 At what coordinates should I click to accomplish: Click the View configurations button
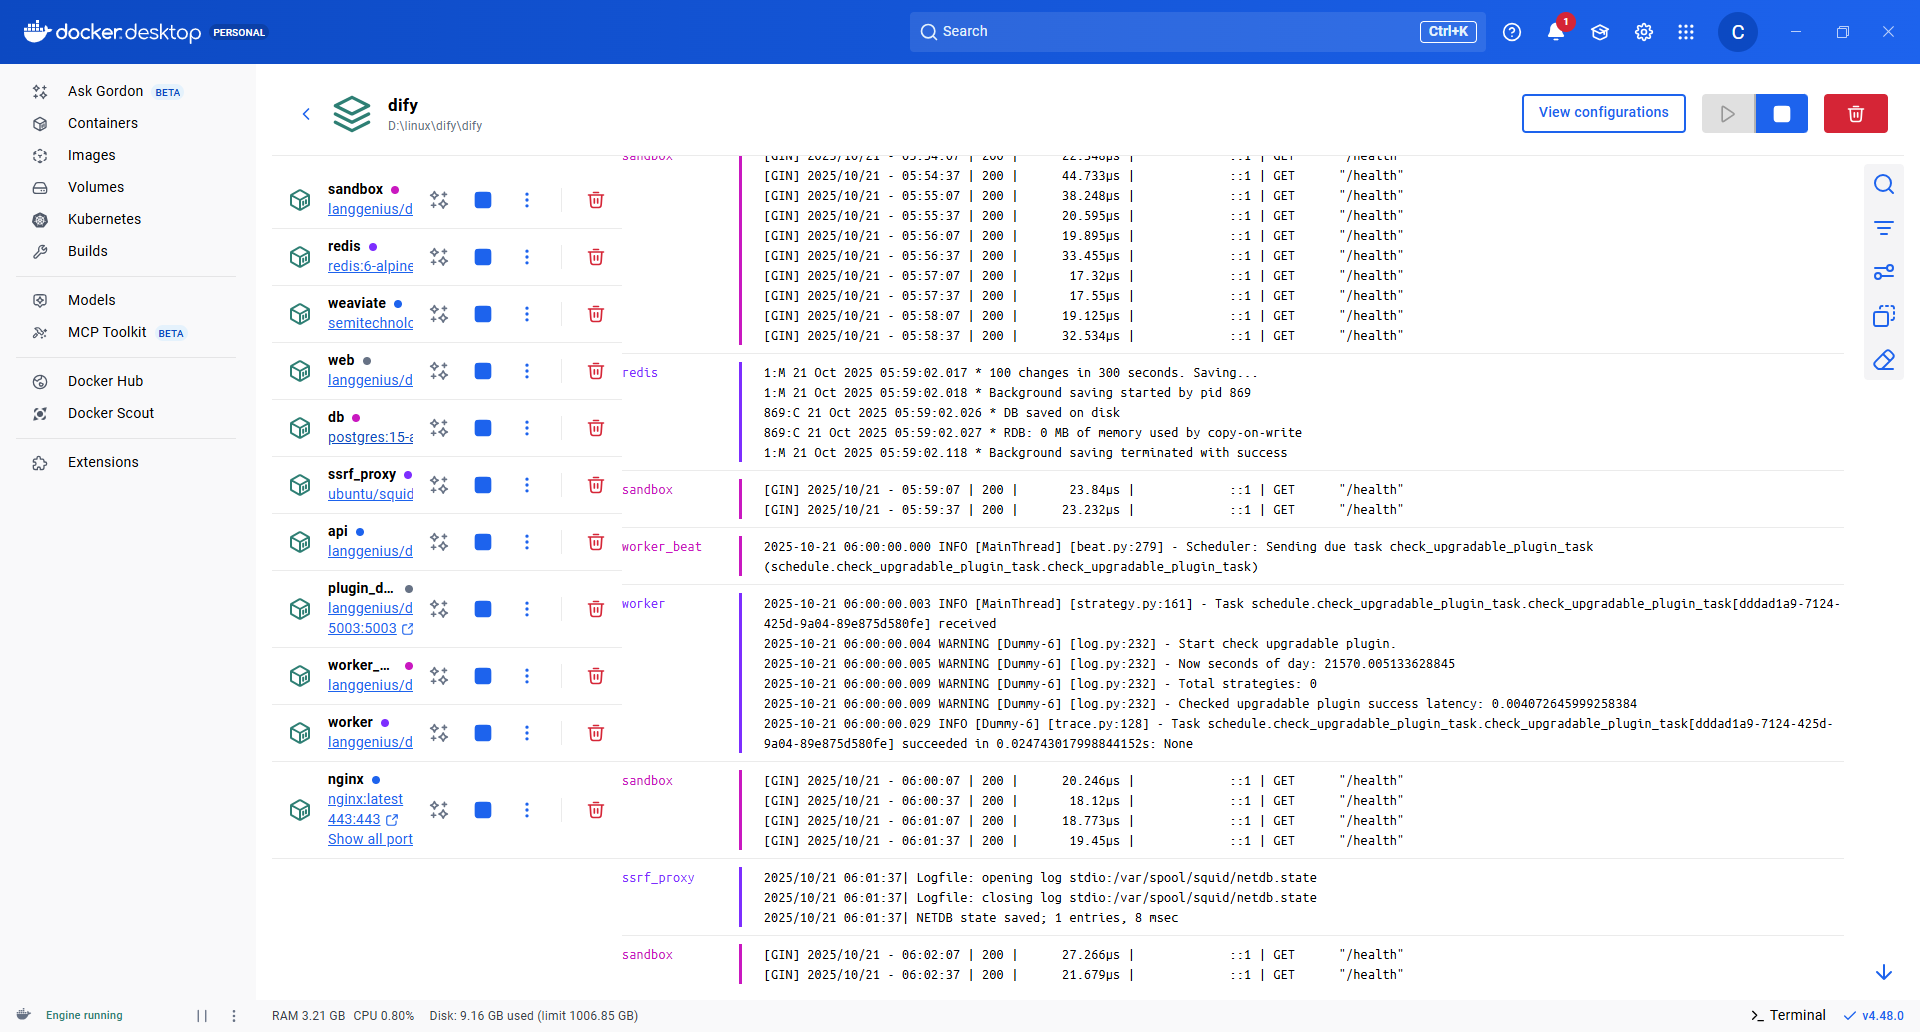[x=1603, y=113]
